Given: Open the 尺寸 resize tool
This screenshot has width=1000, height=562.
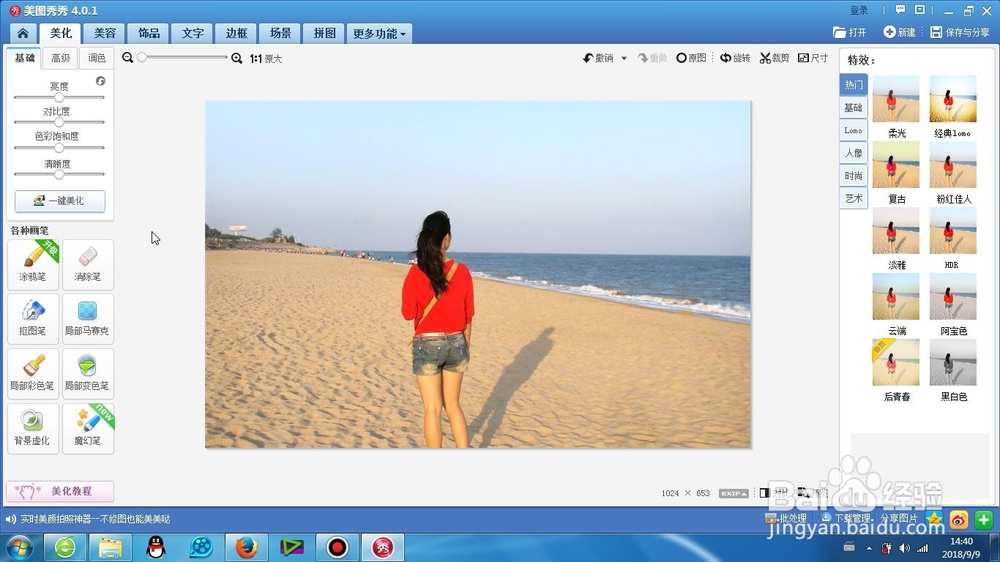Looking at the screenshot, I should pyautogui.click(x=813, y=58).
